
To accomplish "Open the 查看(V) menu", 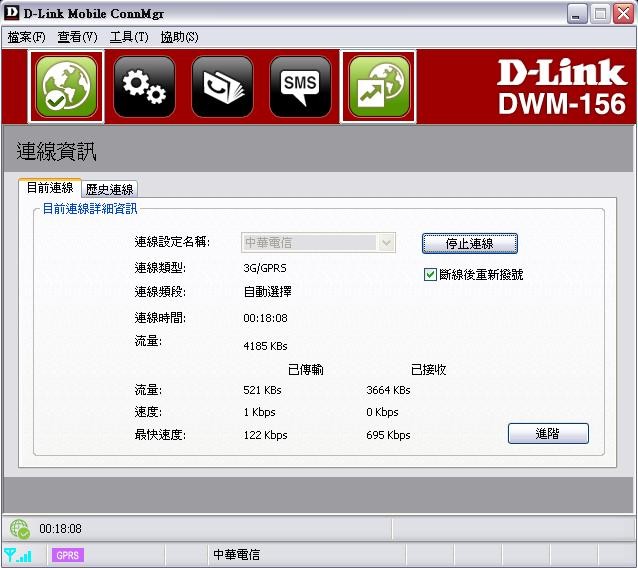I will click(77, 37).
